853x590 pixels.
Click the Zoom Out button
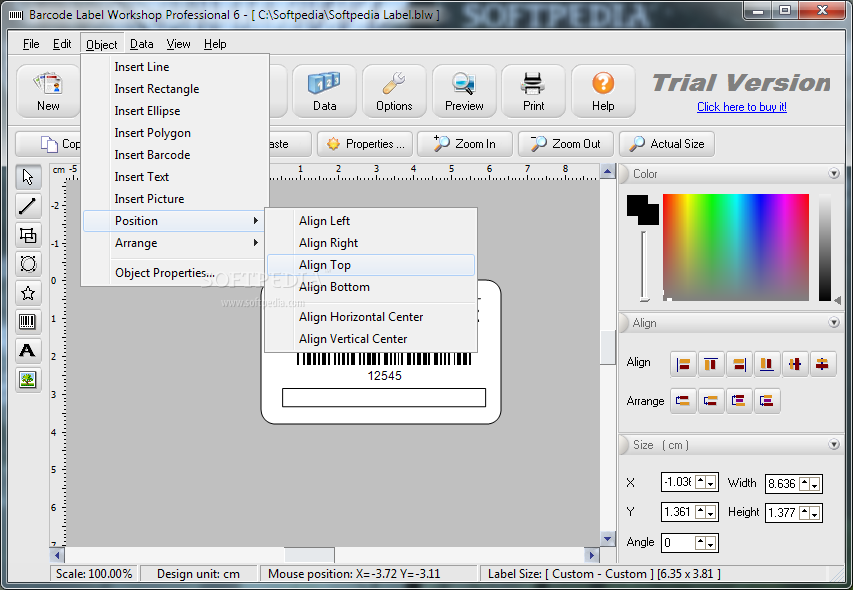(566, 144)
